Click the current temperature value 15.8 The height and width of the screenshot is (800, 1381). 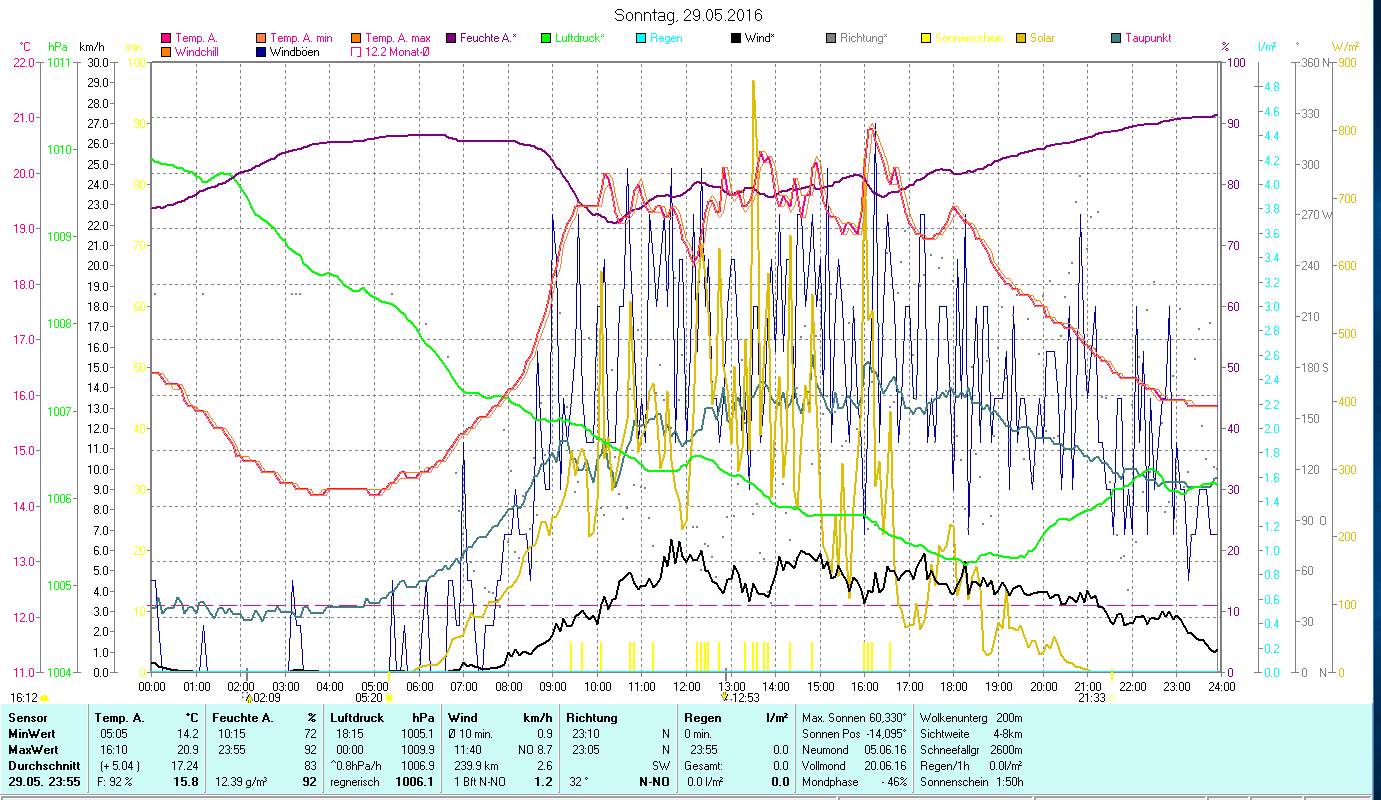[187, 781]
